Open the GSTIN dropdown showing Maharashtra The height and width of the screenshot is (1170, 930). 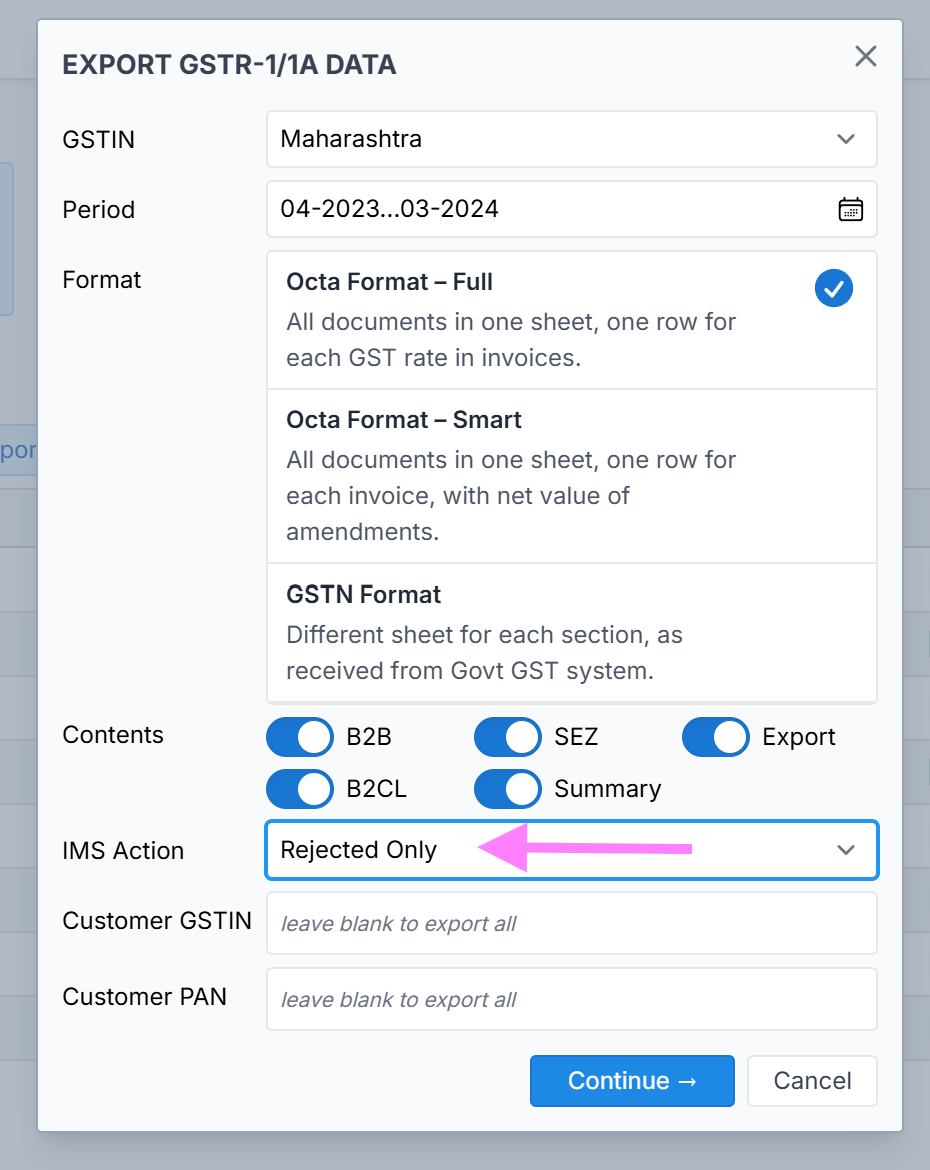(x=570, y=139)
